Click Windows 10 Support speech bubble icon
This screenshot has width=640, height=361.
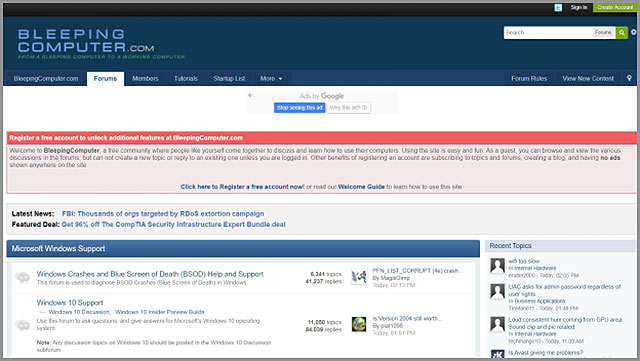pyautogui.click(x=22, y=325)
